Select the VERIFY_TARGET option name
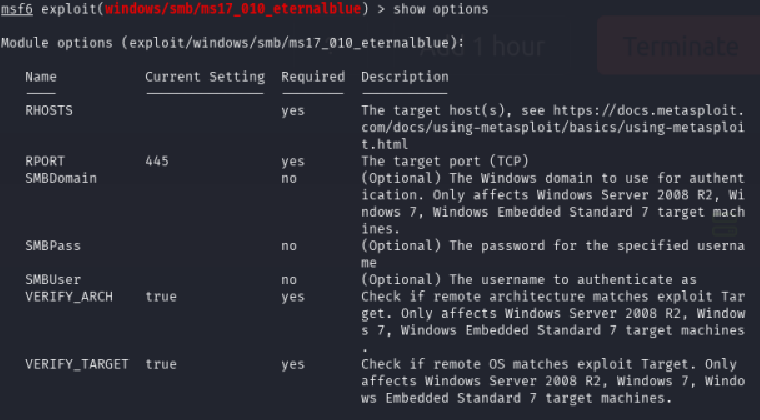The image size is (760, 420). [x=77, y=364]
